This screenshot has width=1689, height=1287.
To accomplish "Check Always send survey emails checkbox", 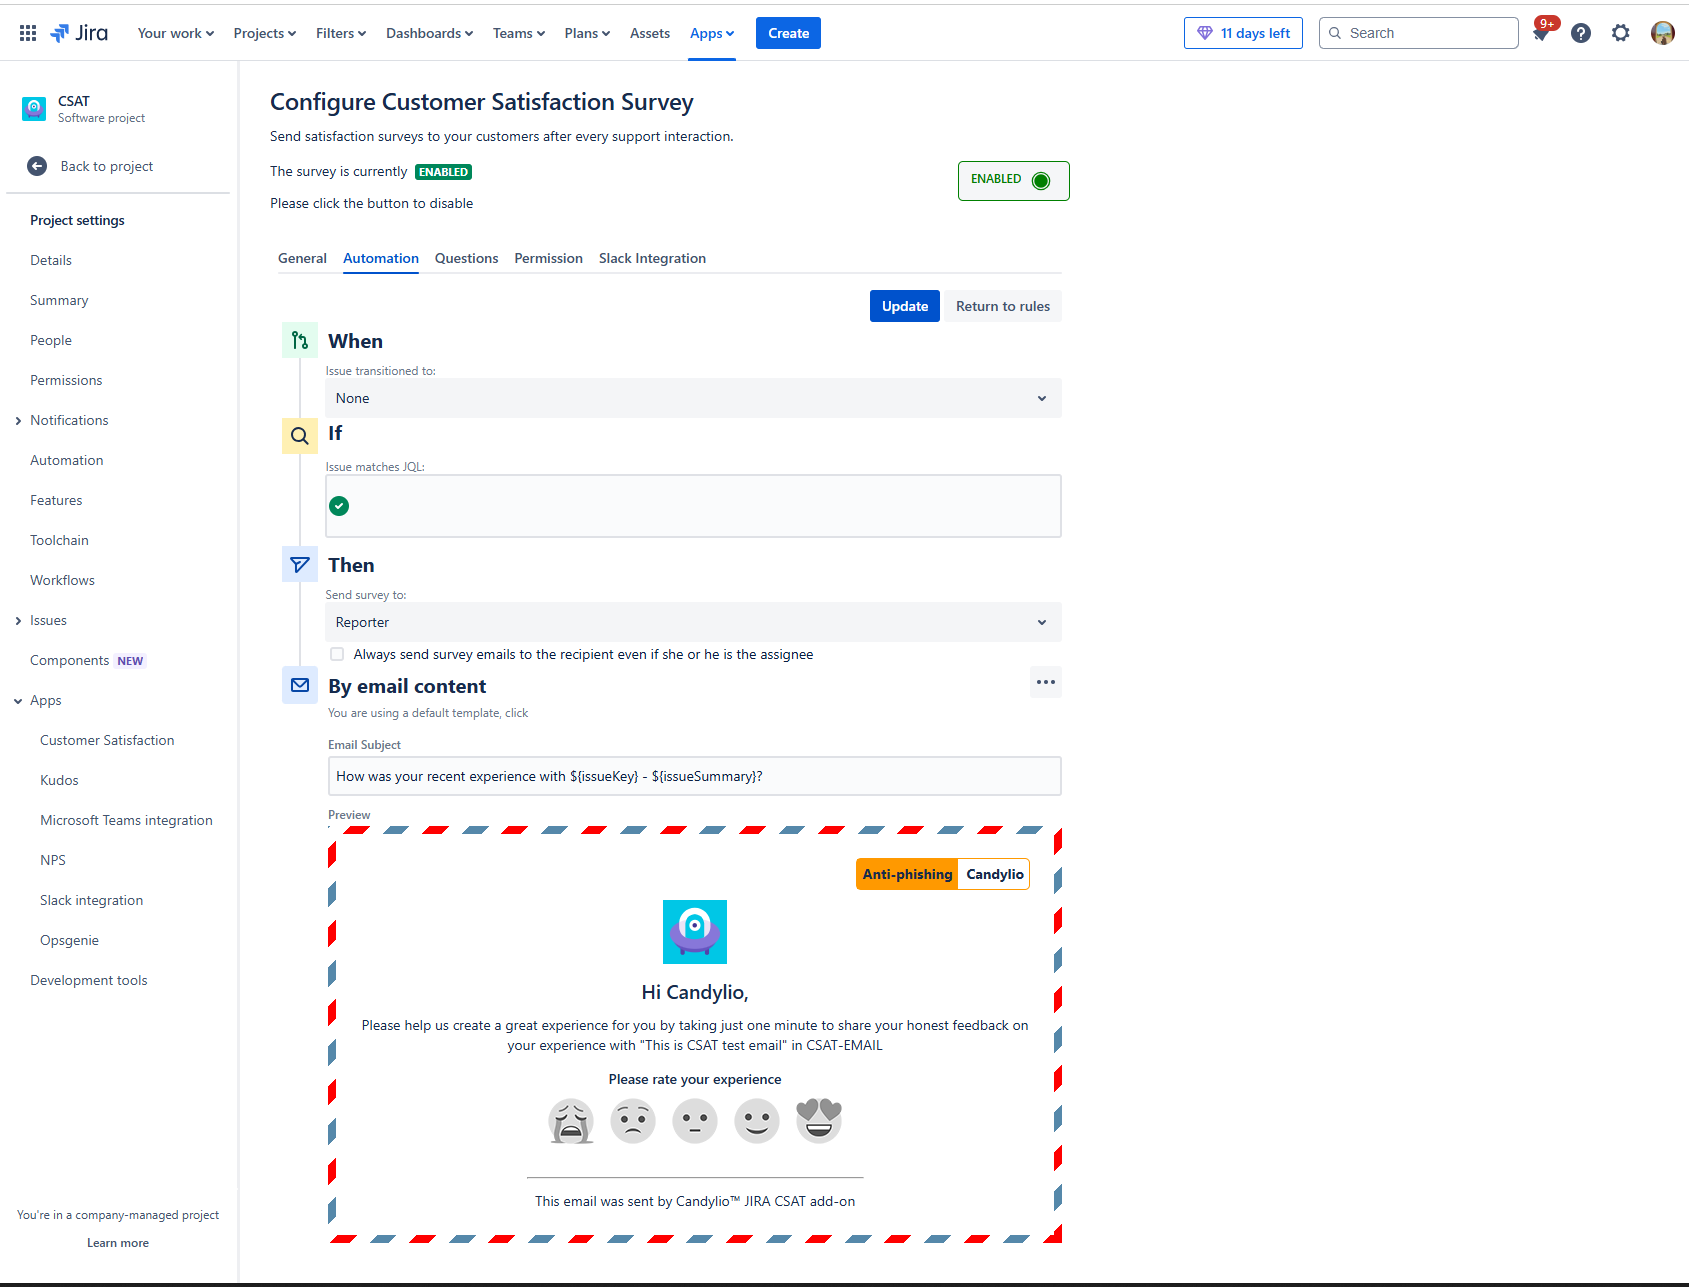I will point(337,654).
